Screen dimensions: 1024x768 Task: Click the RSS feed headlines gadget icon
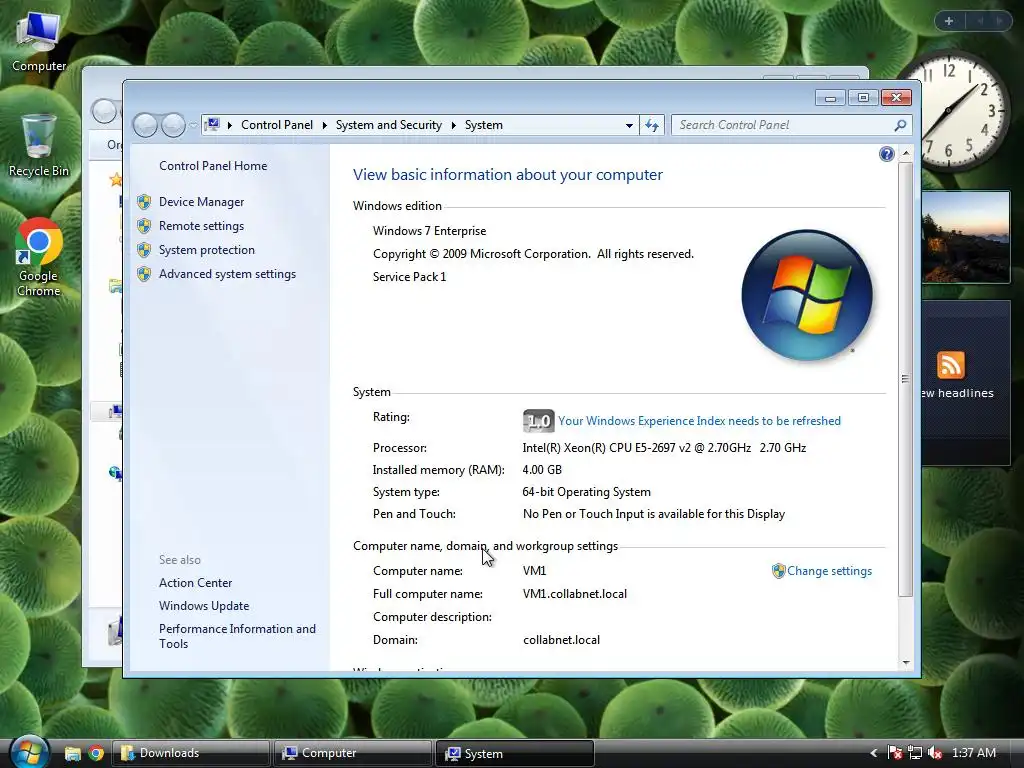950,365
